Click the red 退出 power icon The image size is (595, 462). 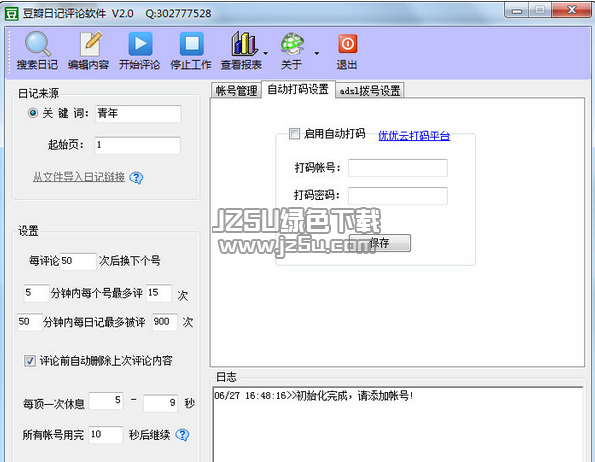348,44
